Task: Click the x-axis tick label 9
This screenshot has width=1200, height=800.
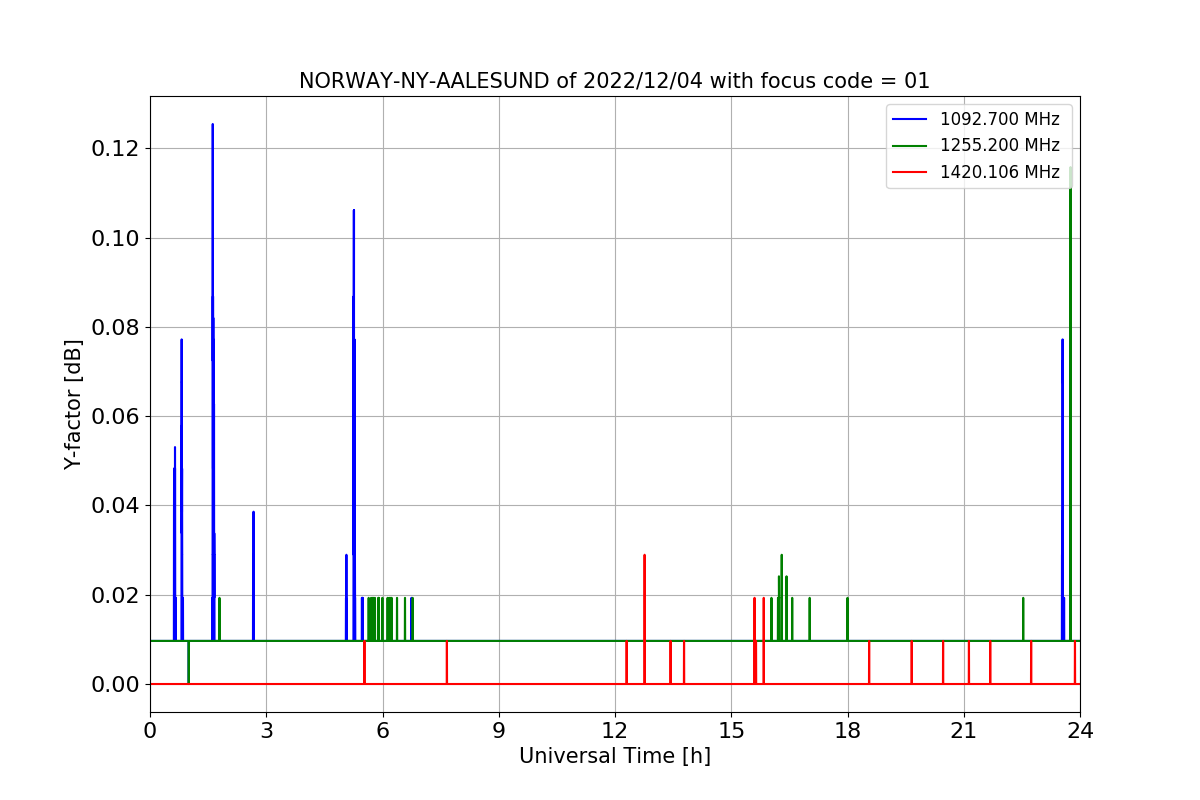Action: click(x=499, y=731)
